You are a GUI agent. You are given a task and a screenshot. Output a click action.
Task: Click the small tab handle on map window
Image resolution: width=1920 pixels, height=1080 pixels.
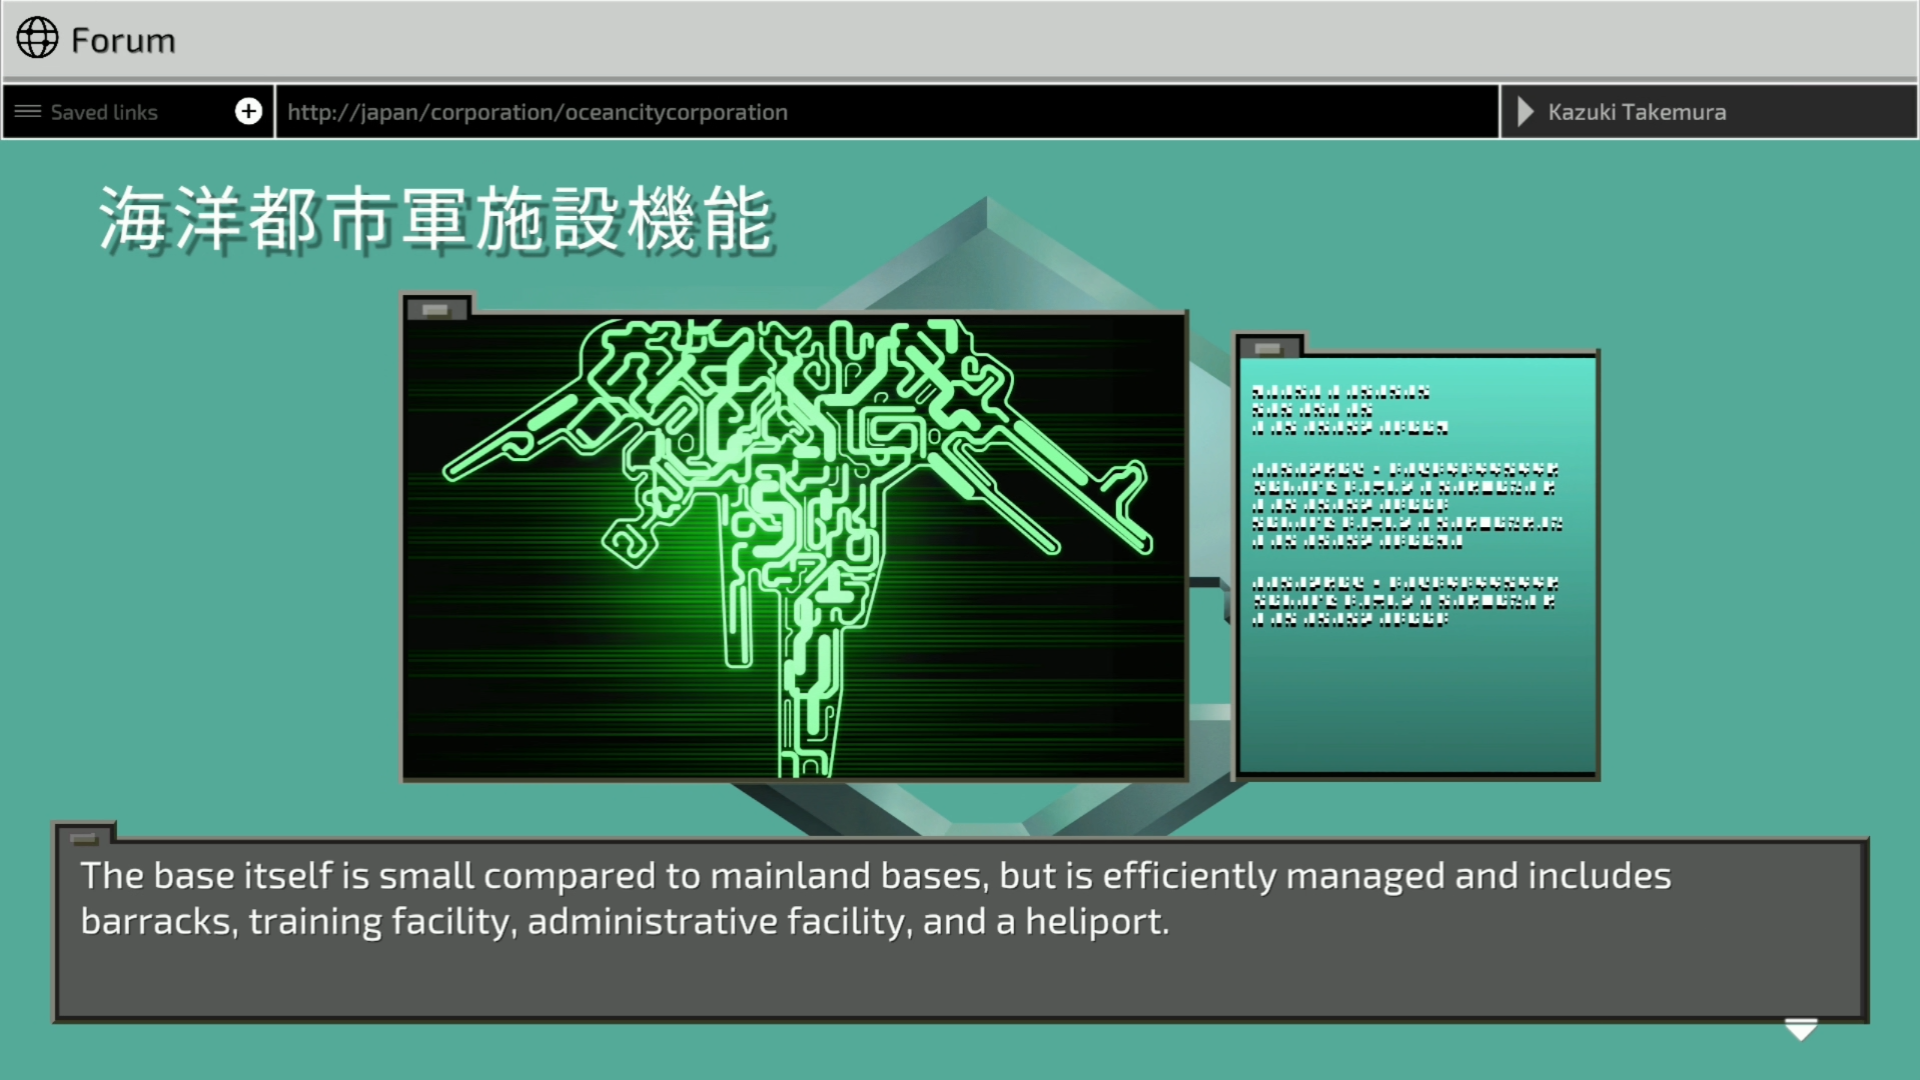coord(436,310)
